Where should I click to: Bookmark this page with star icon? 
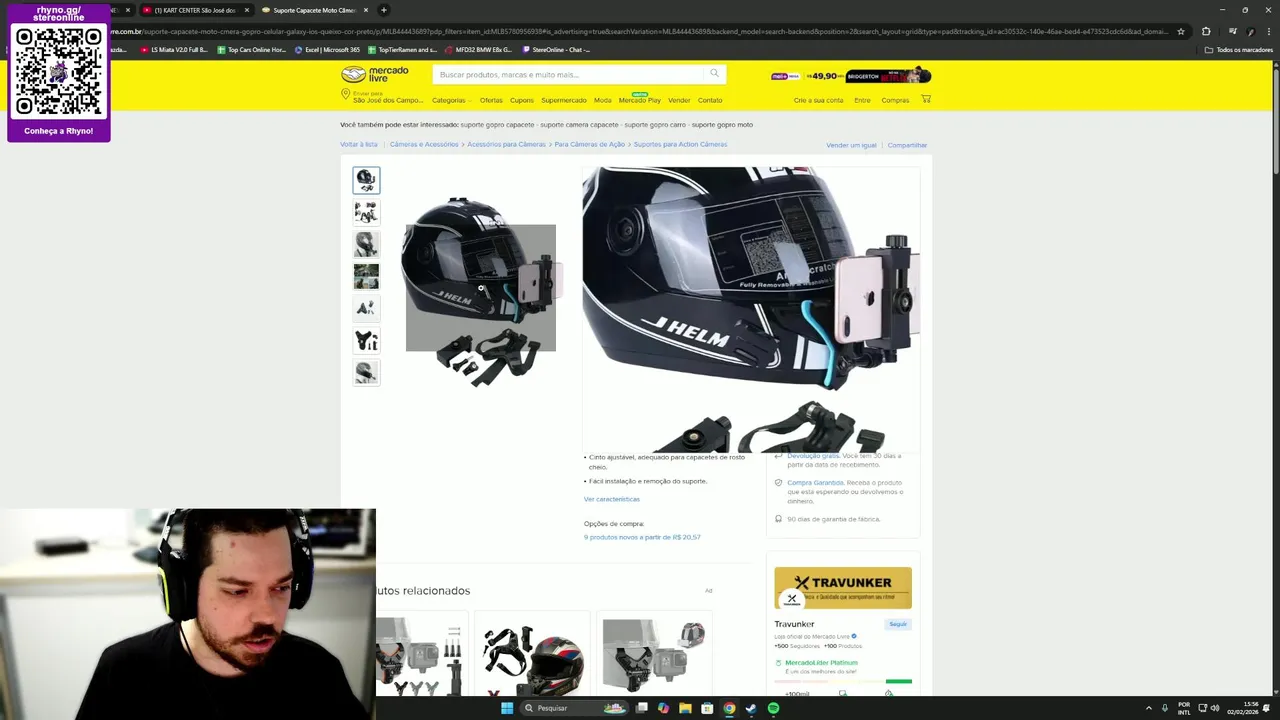tap(1181, 31)
